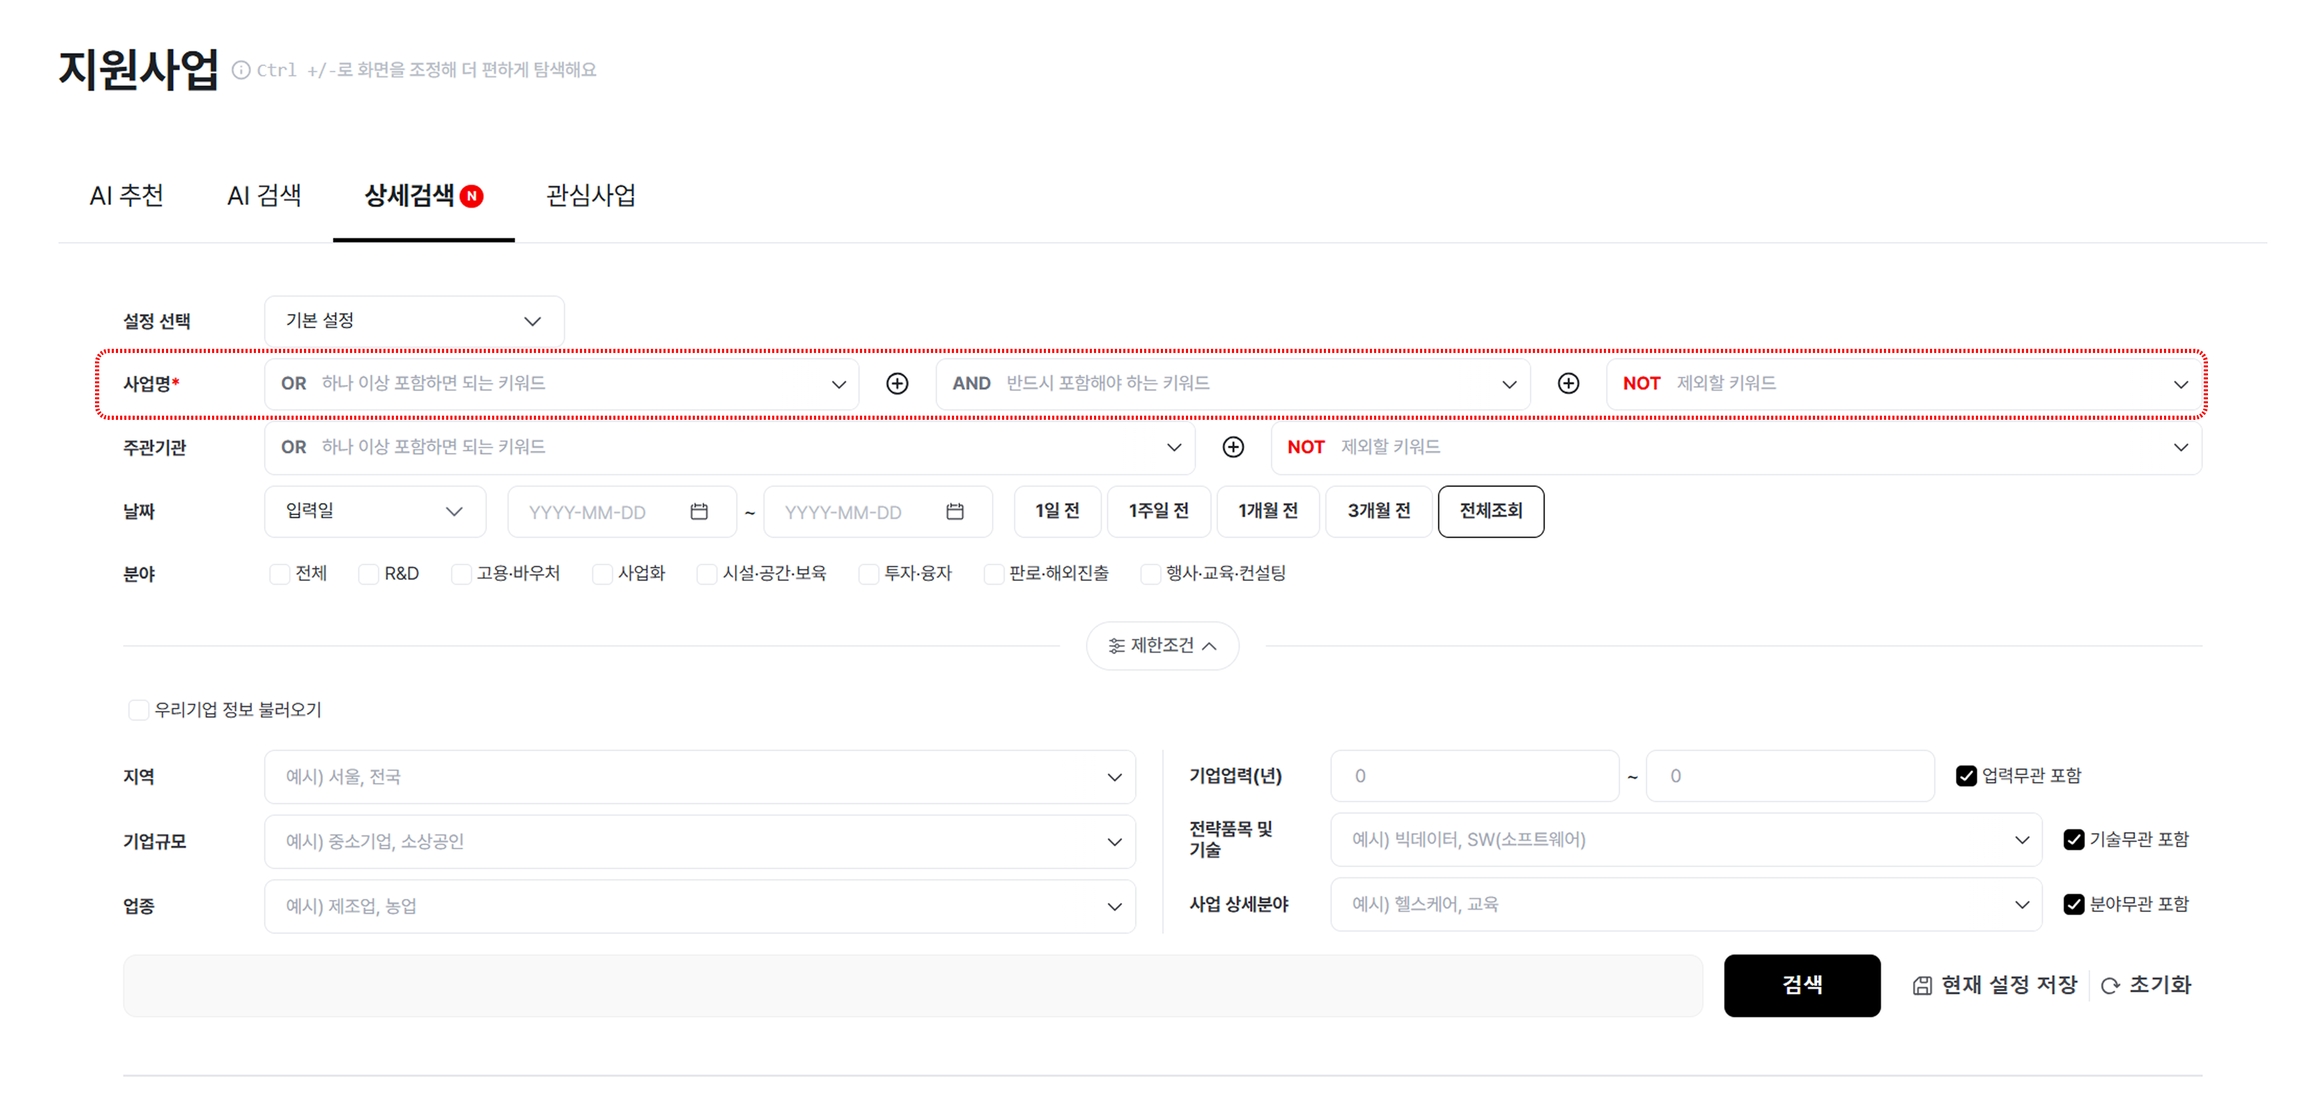This screenshot has height=1107, width=2304.
Task: Switch to AI 추천 tab
Action: 126,196
